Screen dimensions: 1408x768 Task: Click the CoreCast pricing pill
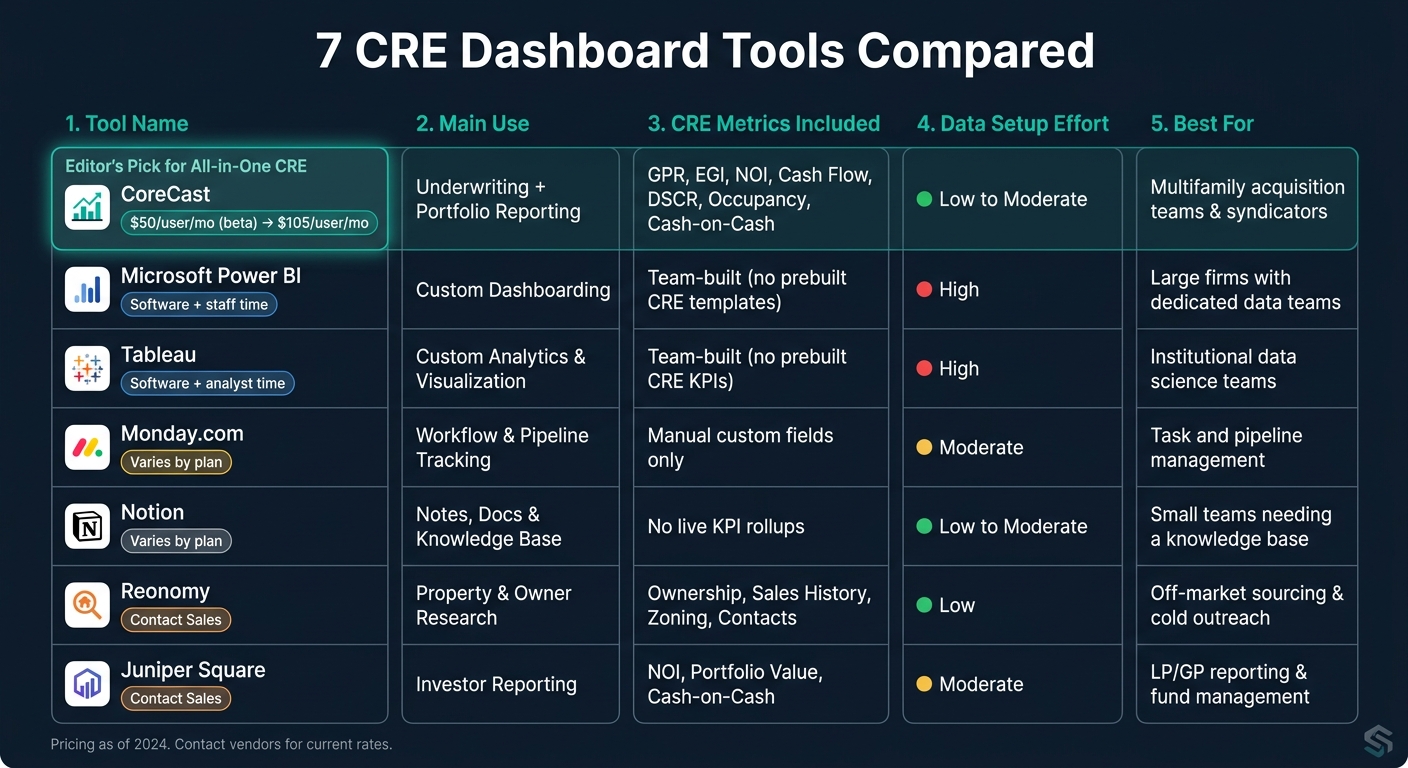[249, 223]
